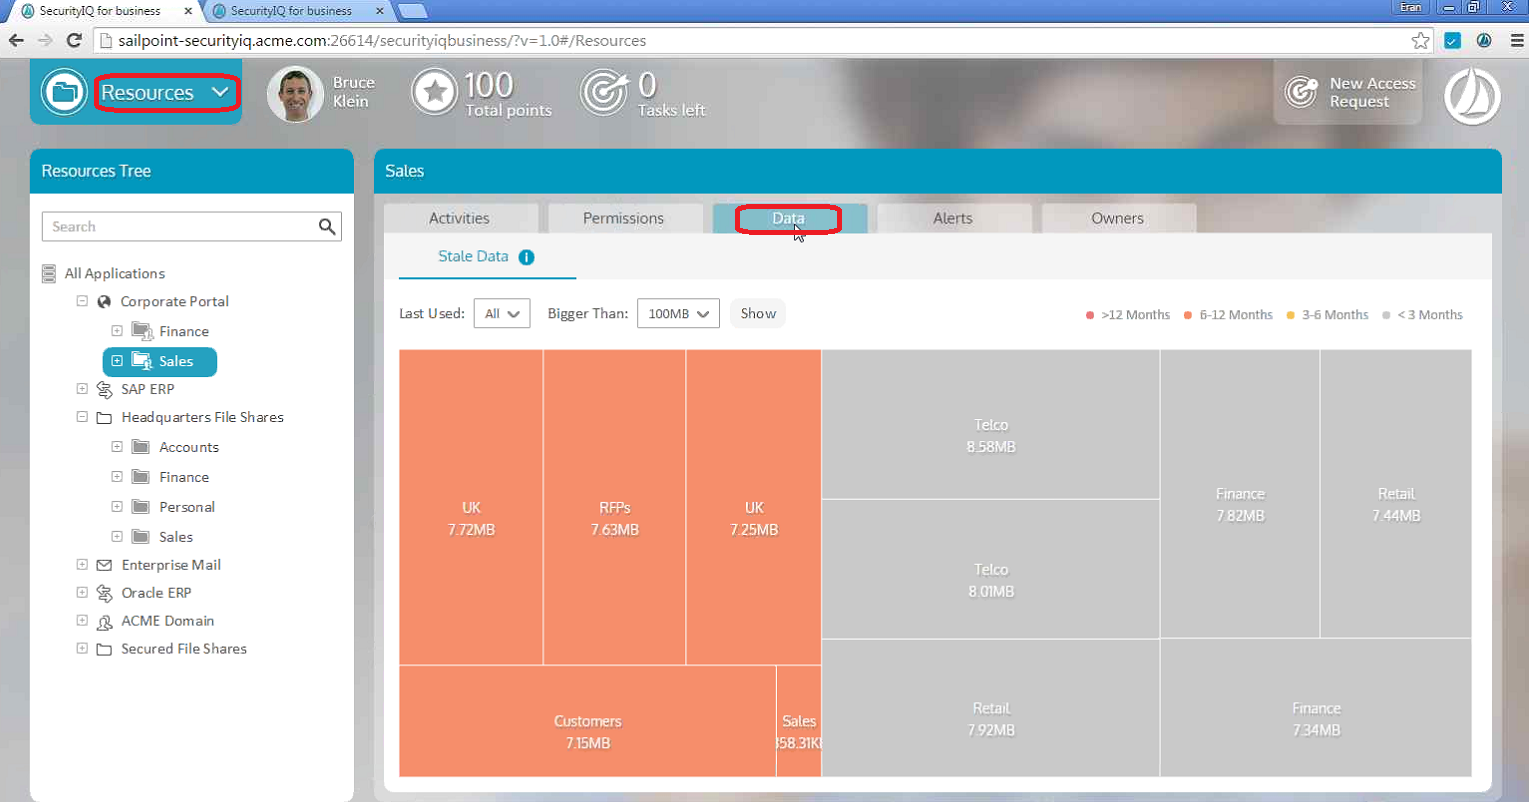Expand Finance under Headquarters File Shares

[117, 477]
